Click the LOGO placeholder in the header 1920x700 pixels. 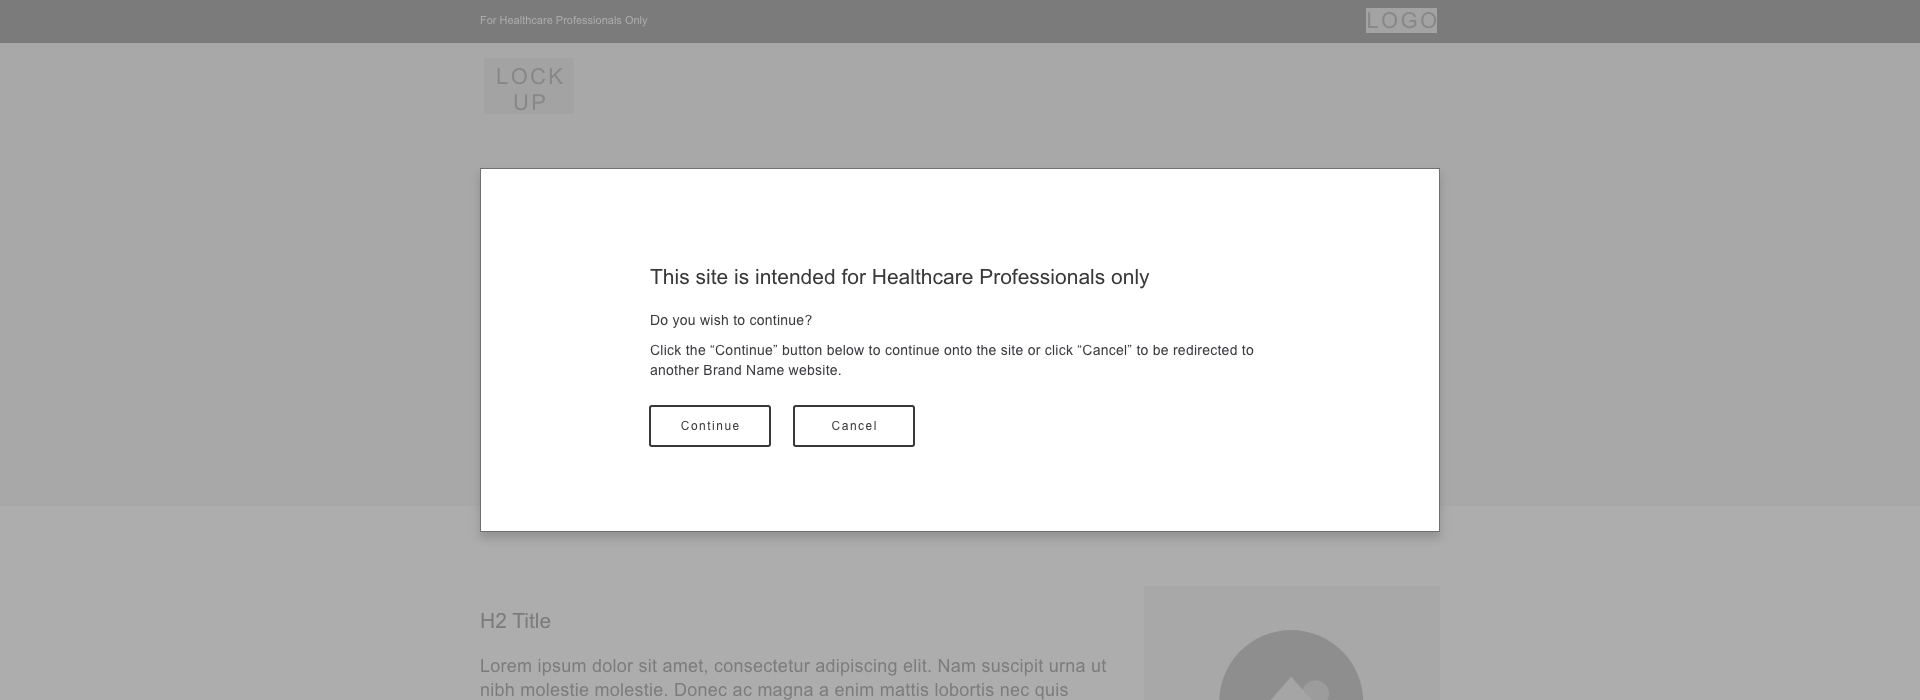click(1401, 21)
